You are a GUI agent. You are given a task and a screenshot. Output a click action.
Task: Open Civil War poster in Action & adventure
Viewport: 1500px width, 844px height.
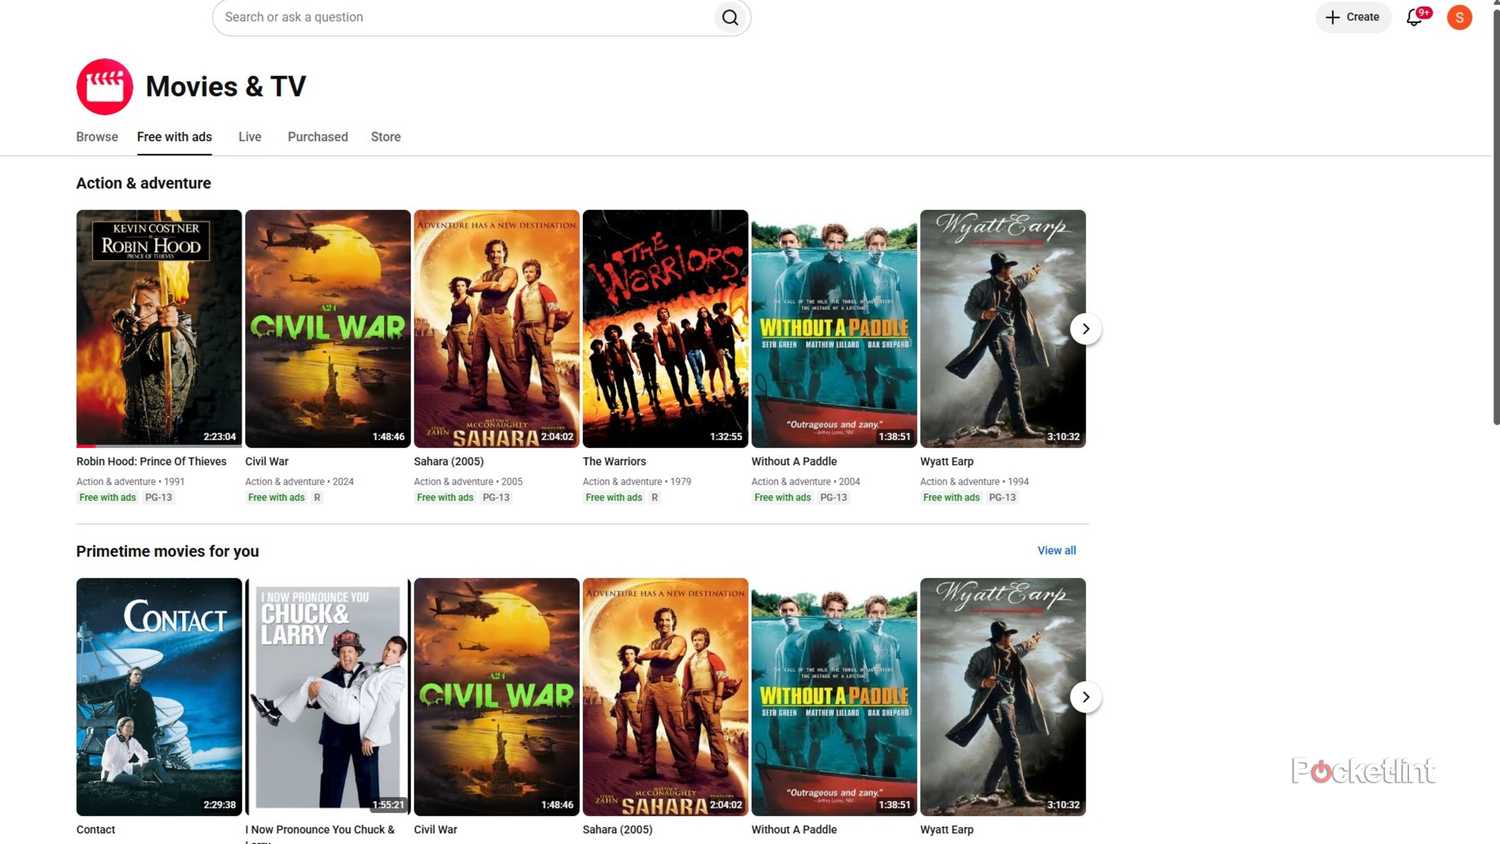328,328
